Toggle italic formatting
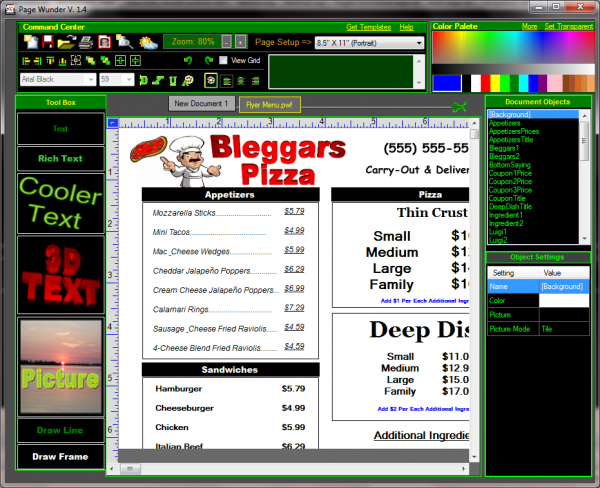This screenshot has height=488, width=600. coord(158,80)
